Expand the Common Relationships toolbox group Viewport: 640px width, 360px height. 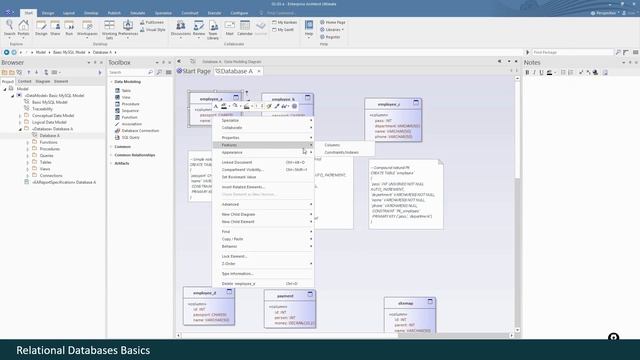[111, 155]
